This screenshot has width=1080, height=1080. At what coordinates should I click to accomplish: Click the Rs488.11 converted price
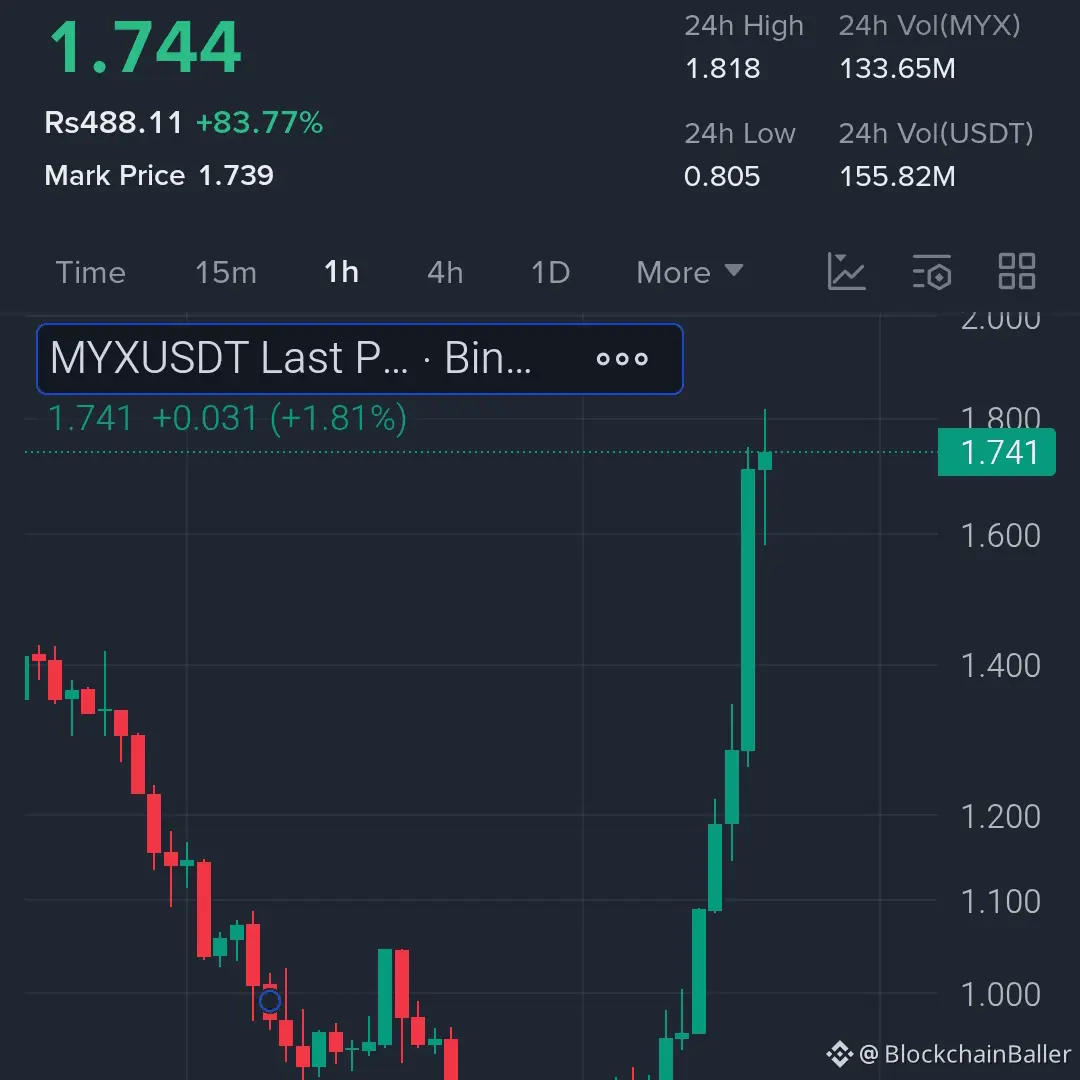point(113,123)
